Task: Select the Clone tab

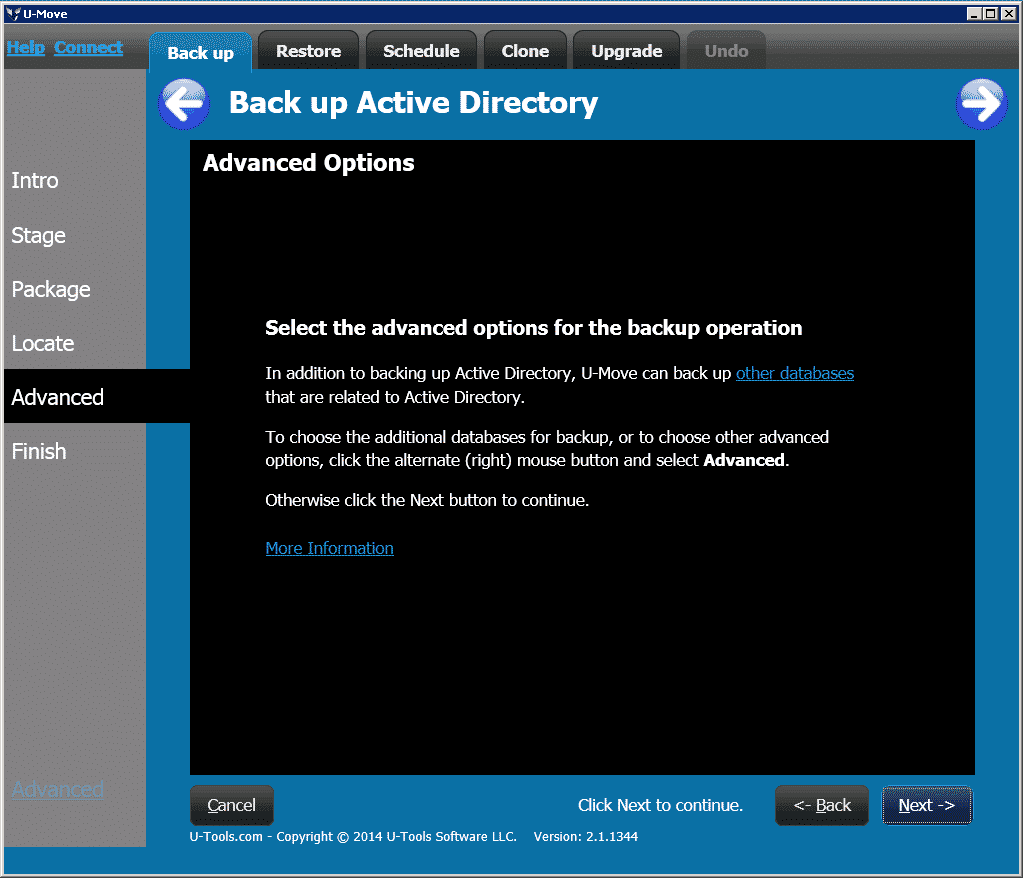Action: (x=525, y=51)
